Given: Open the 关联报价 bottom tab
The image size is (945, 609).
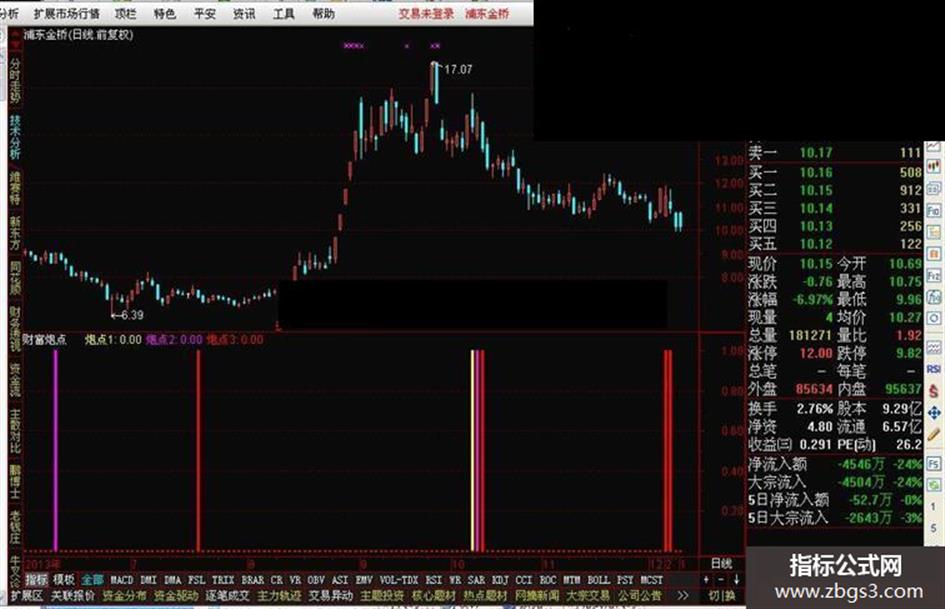Looking at the screenshot, I should click(x=73, y=596).
